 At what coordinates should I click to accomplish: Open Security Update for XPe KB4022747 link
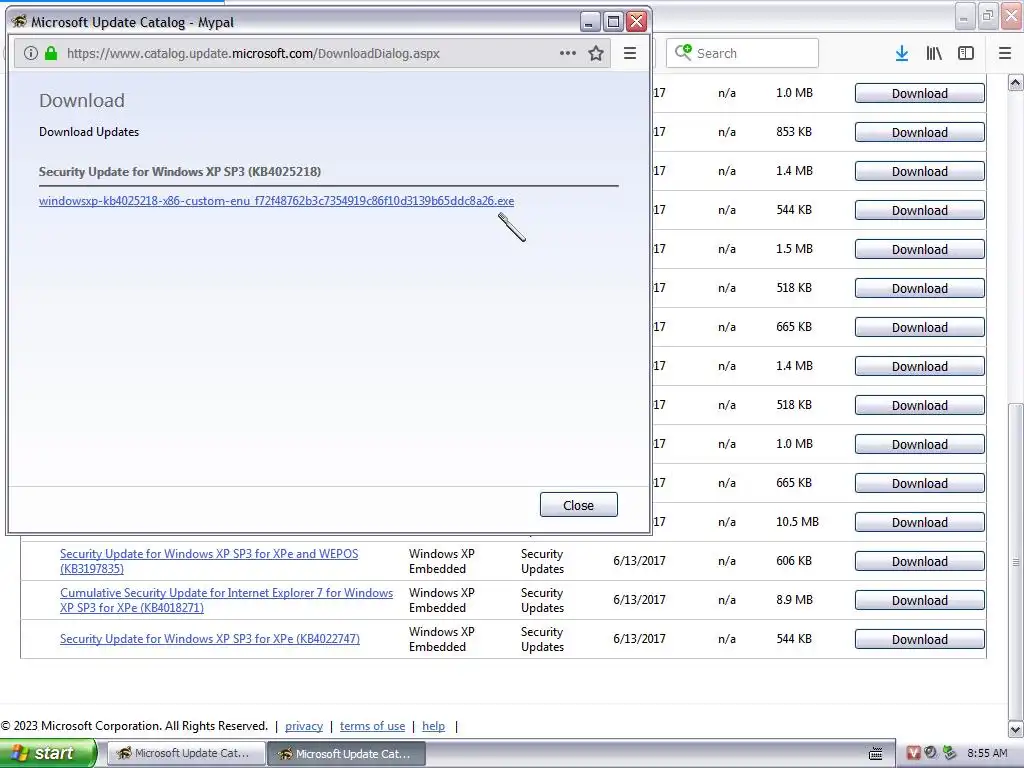click(210, 639)
